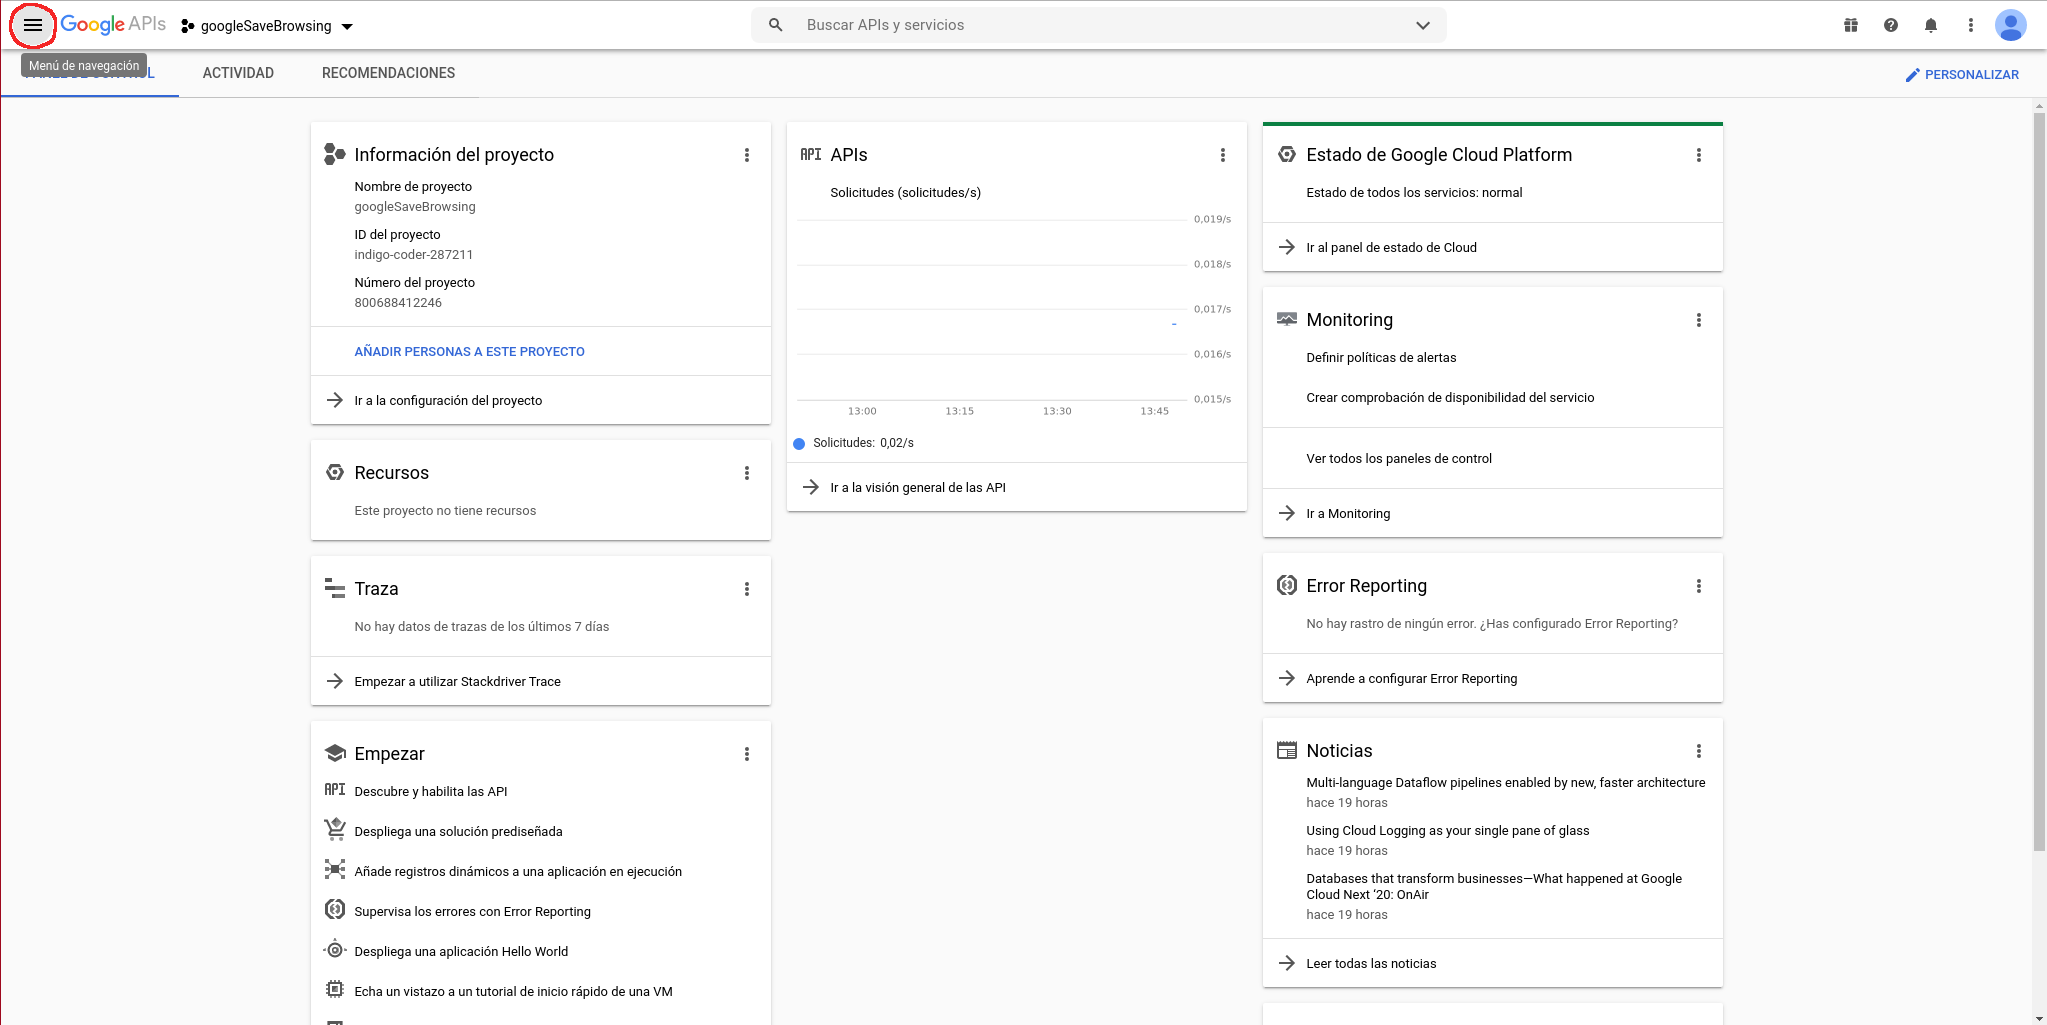
Task: Click the gift icon in top bar
Action: click(x=1850, y=26)
